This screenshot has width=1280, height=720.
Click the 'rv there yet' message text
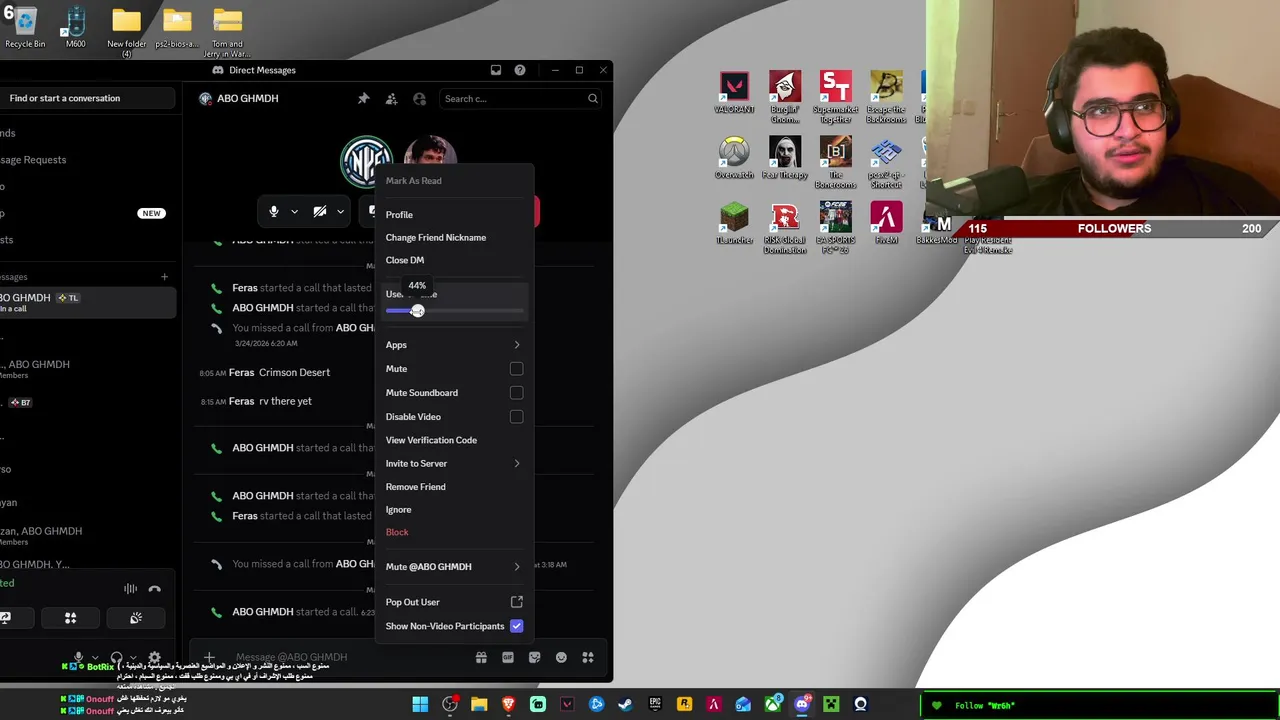pyautogui.click(x=285, y=401)
